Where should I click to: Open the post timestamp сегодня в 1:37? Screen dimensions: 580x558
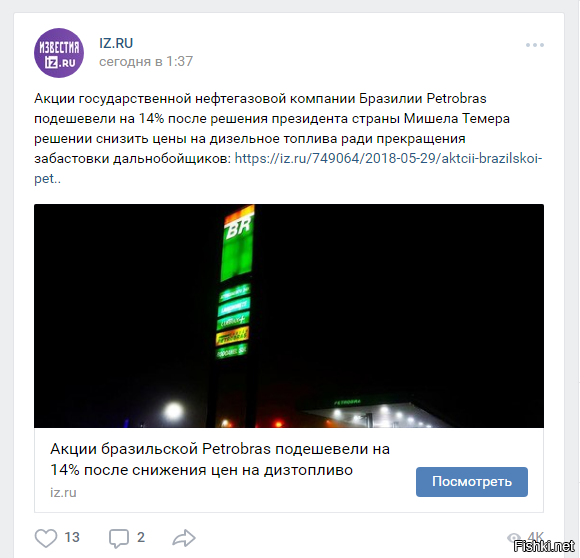(146, 61)
